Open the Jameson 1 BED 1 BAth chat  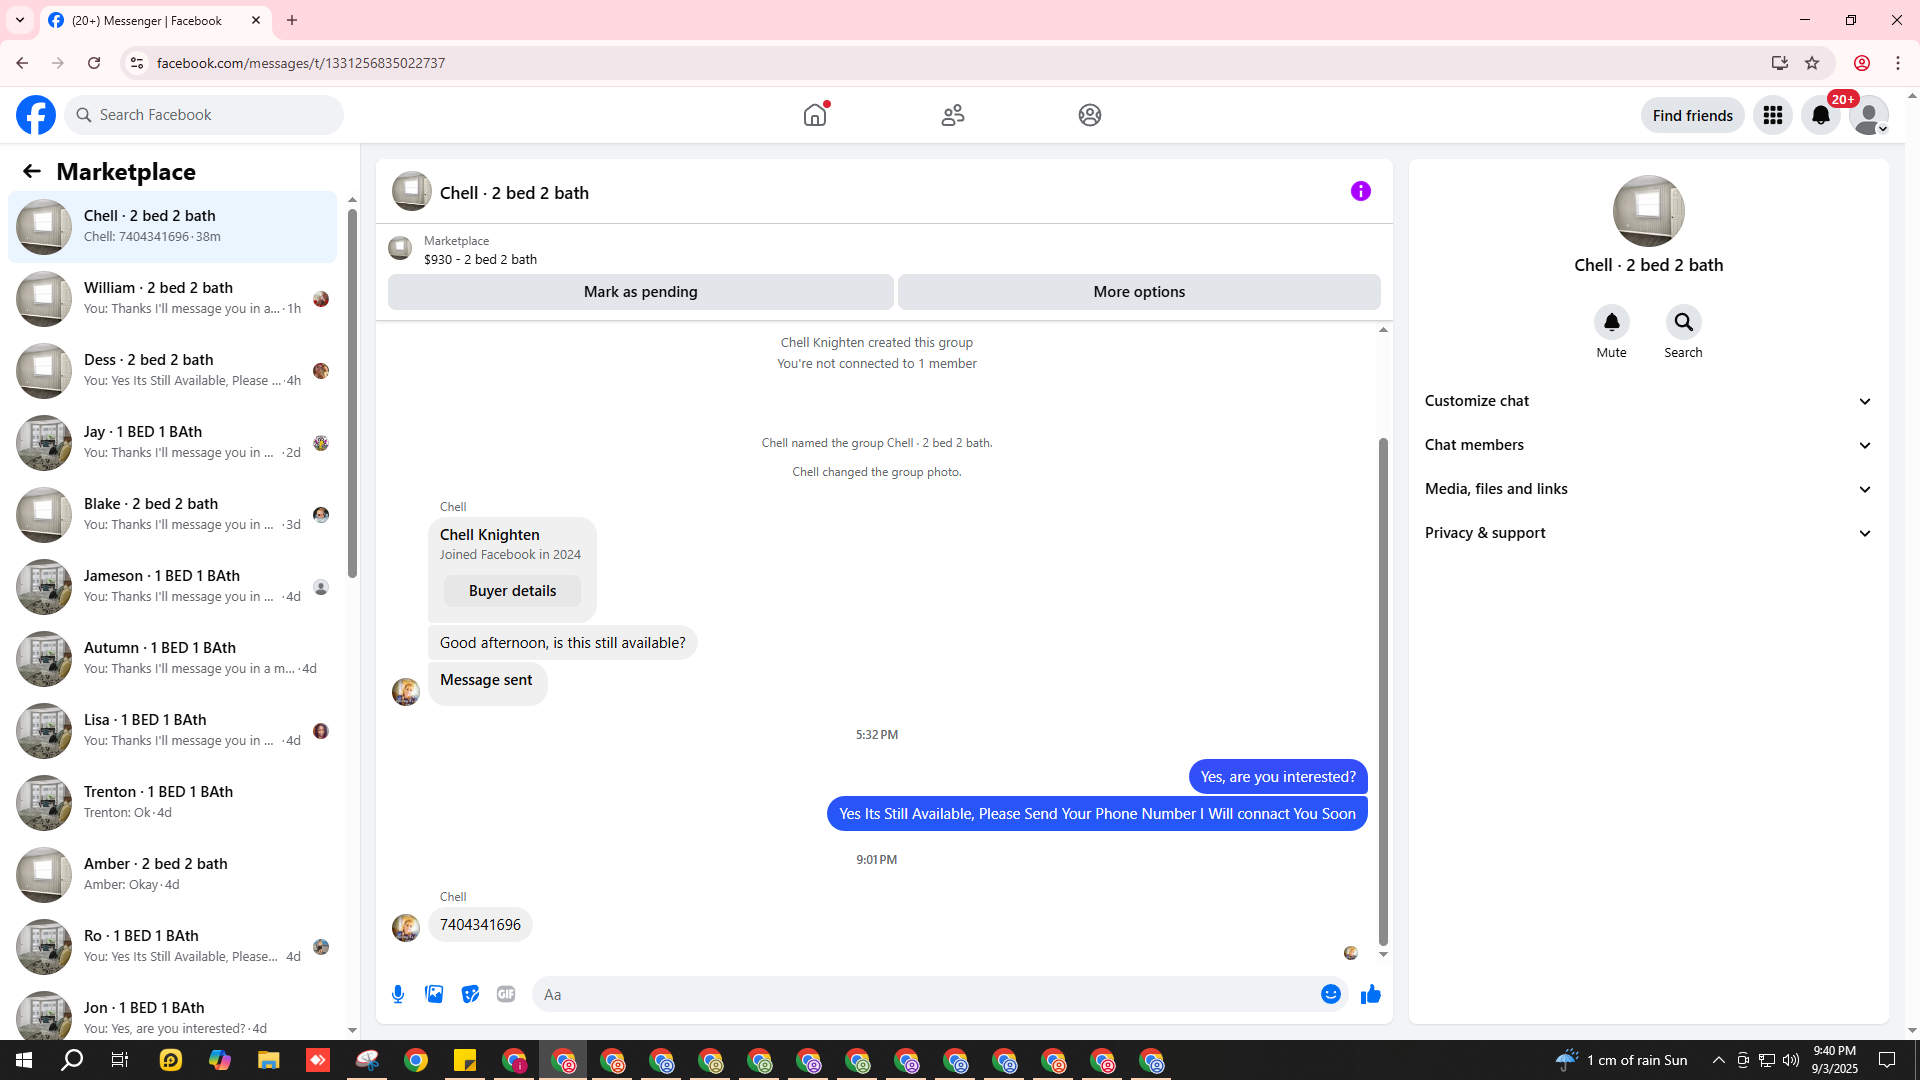[x=172, y=587]
